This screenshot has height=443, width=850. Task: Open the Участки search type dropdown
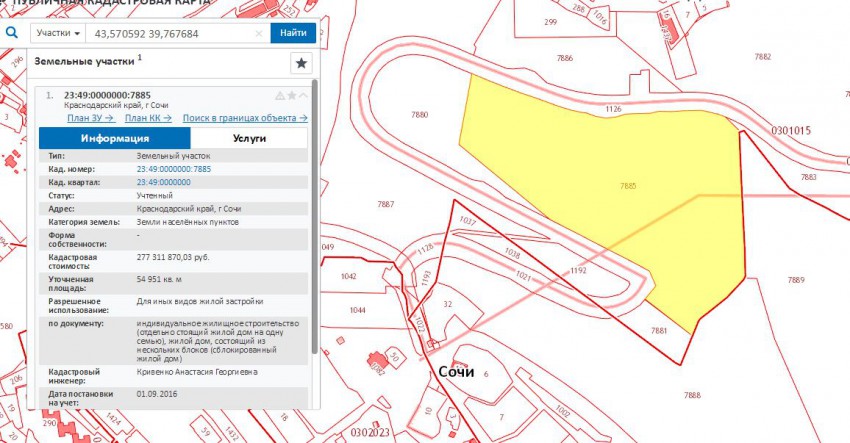pos(57,33)
